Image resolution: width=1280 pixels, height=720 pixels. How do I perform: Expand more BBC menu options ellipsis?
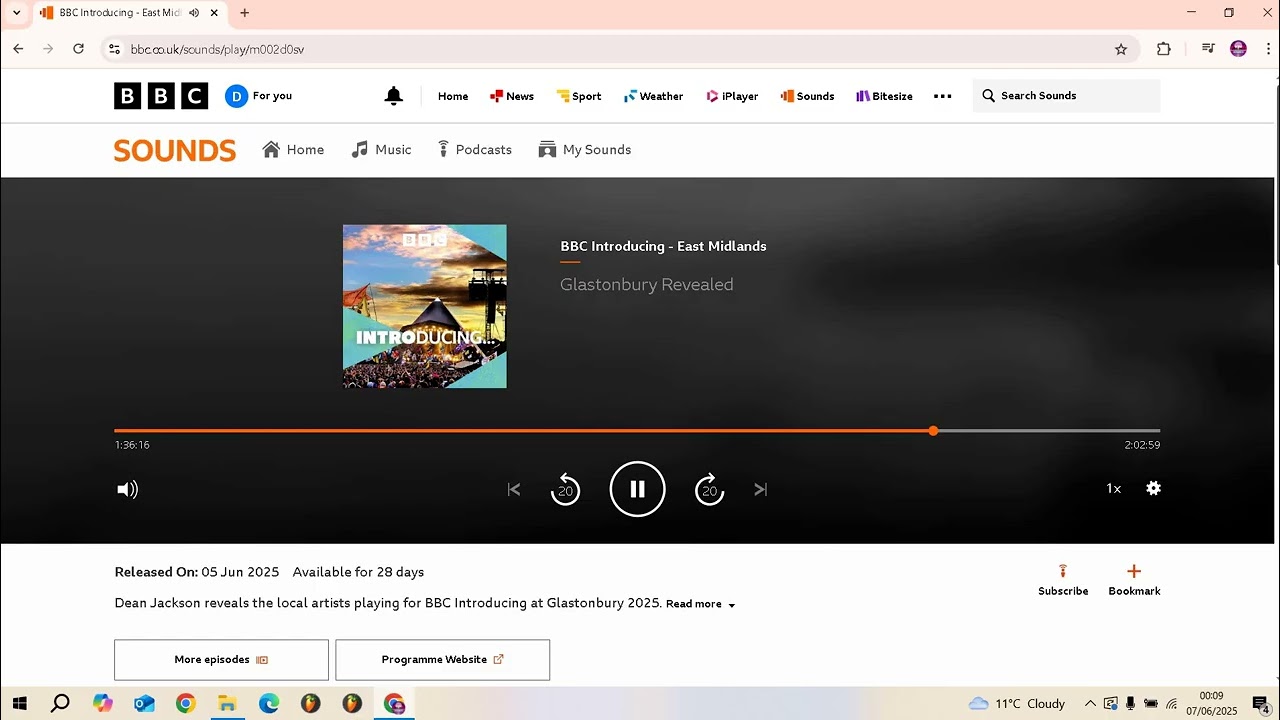[x=942, y=96]
